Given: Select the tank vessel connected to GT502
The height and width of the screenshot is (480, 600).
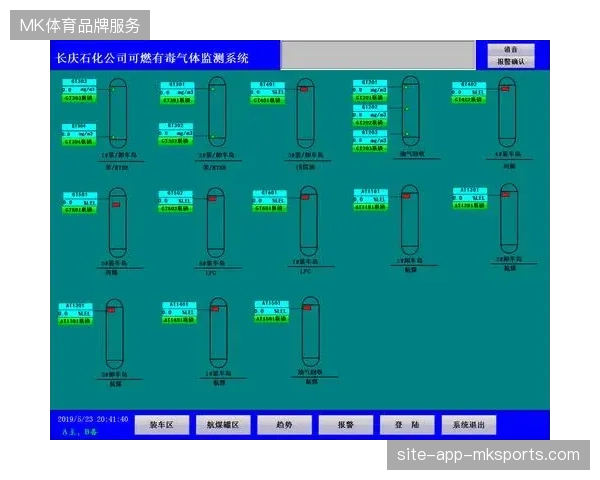Looking at the screenshot, I should (x=216, y=222).
